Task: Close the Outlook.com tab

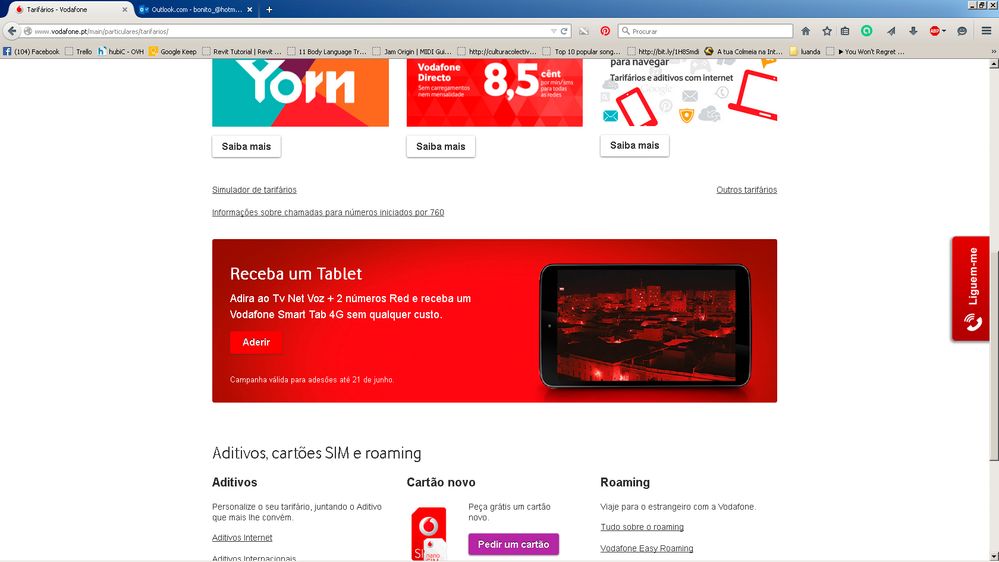Action: tap(250, 10)
